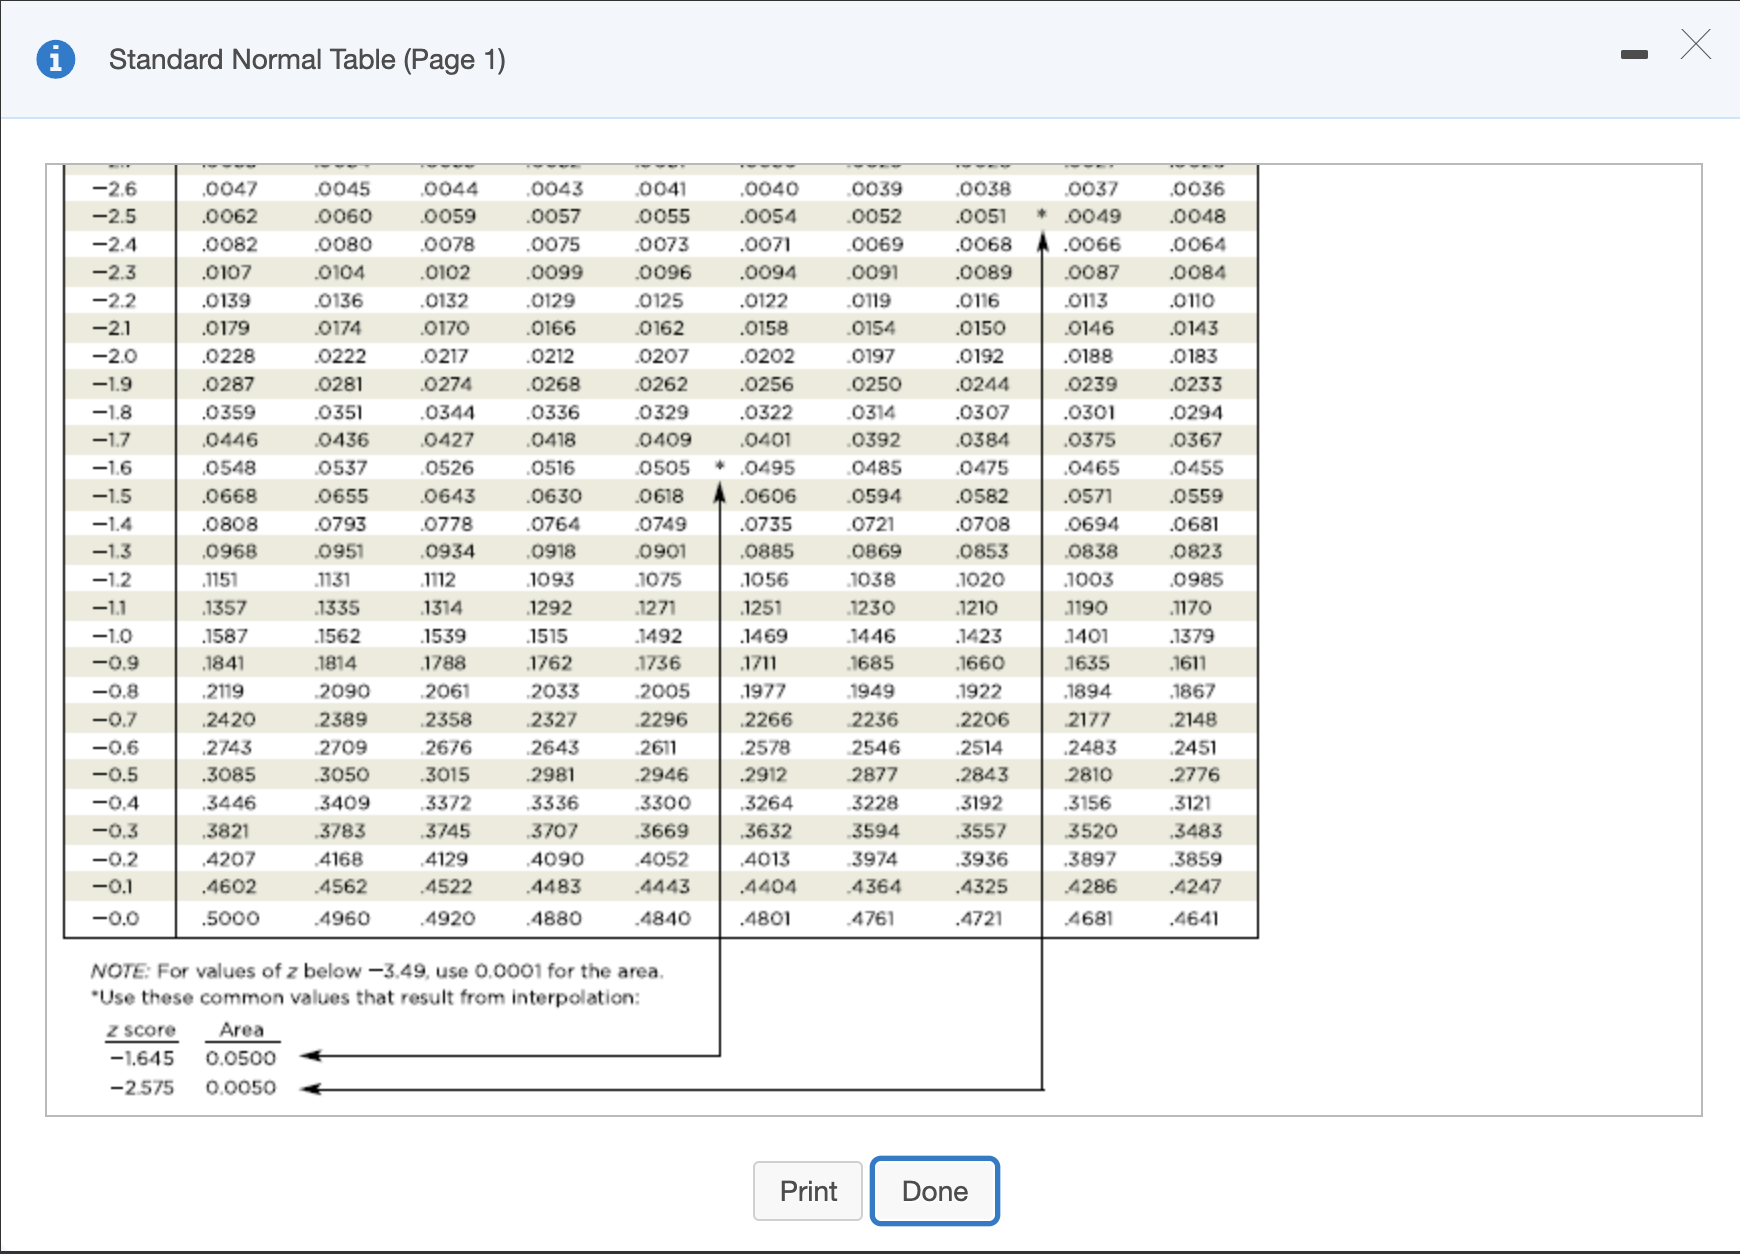
Task: Click the NOTE about z below -3.49
Action: tap(377, 971)
